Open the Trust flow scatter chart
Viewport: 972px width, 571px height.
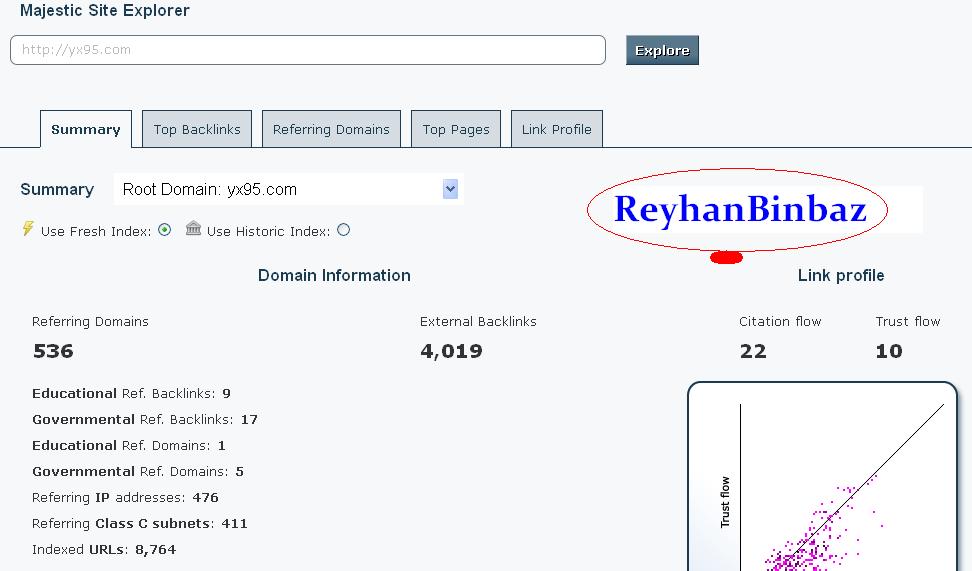823,476
